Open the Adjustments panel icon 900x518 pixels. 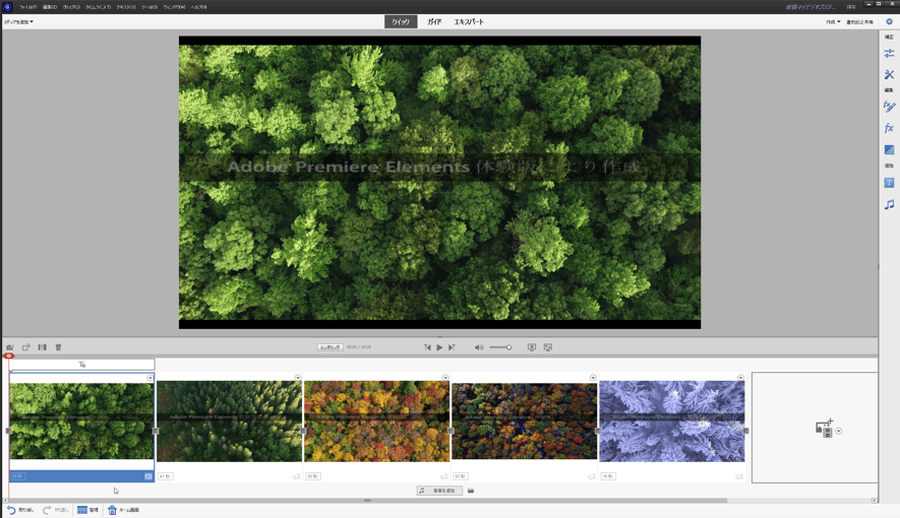click(889, 53)
